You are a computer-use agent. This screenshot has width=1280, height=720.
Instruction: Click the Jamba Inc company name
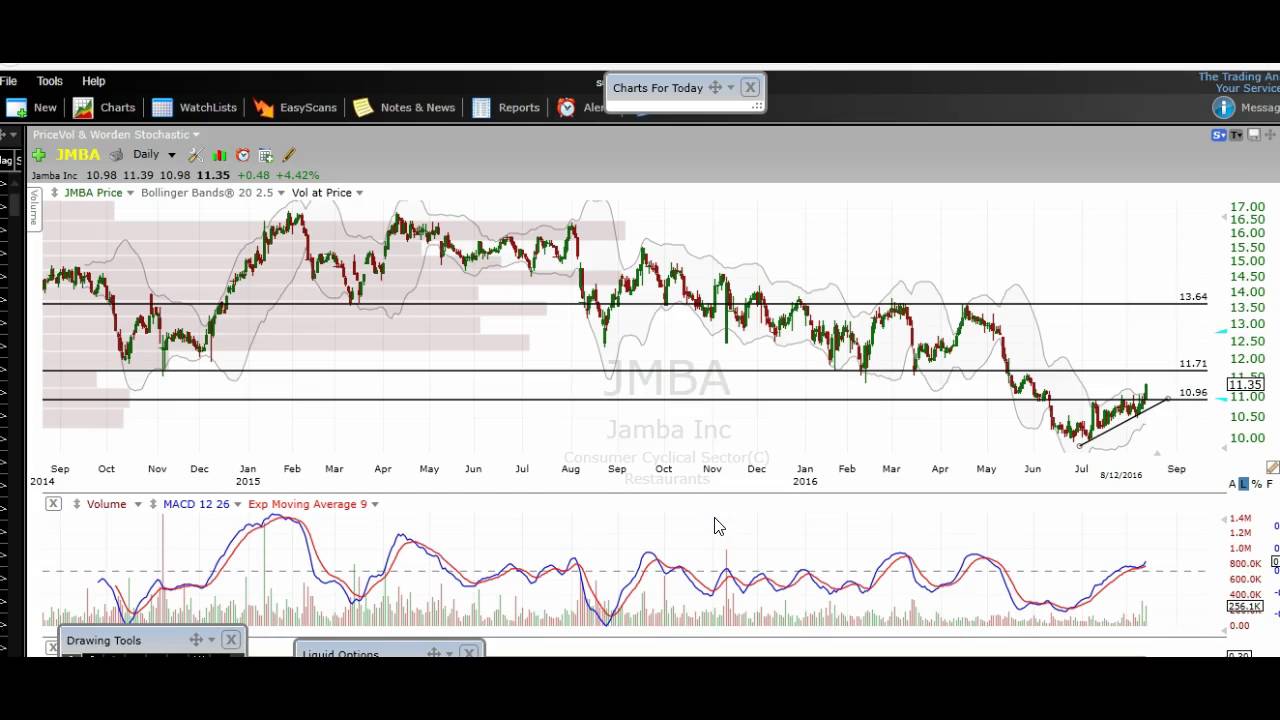54,175
